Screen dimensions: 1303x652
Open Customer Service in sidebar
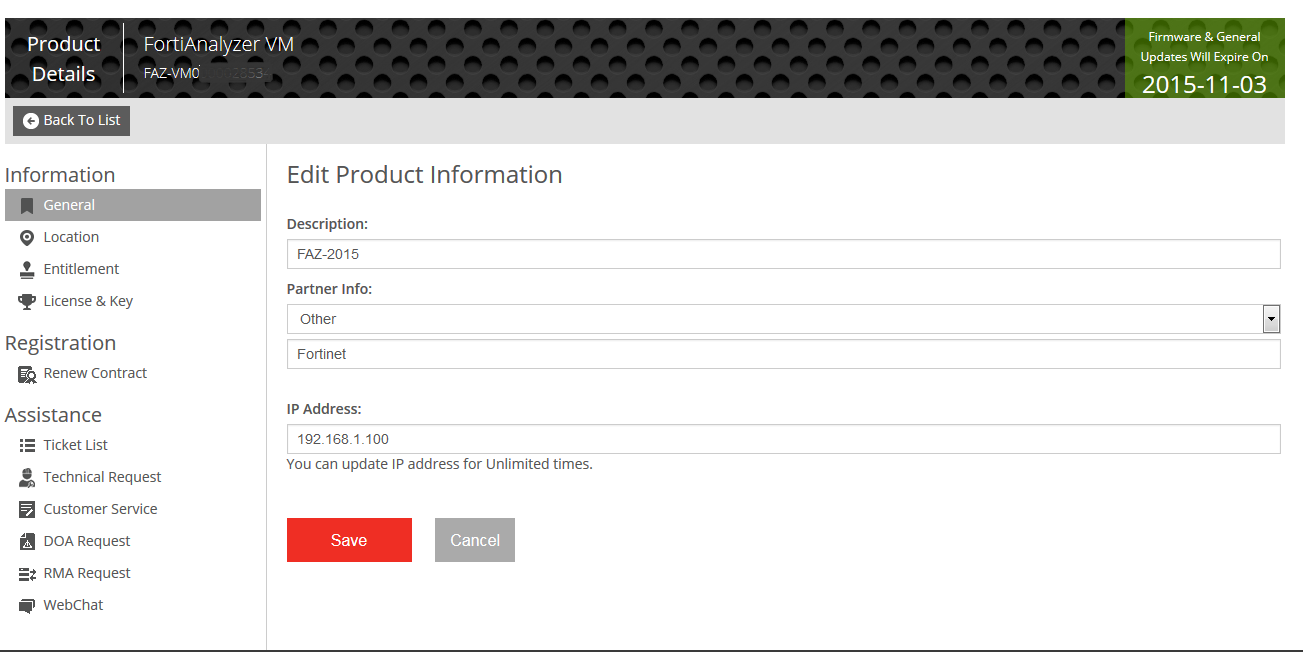point(100,509)
